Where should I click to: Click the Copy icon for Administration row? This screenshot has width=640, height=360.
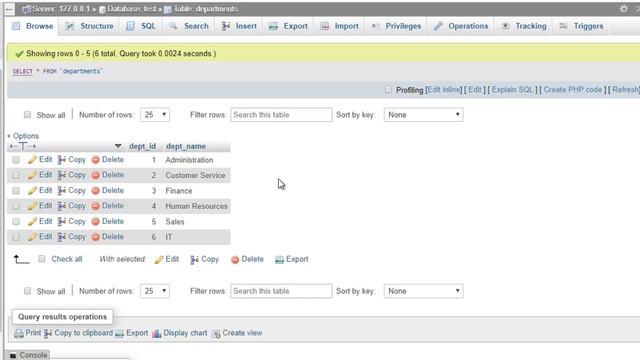click(62, 160)
